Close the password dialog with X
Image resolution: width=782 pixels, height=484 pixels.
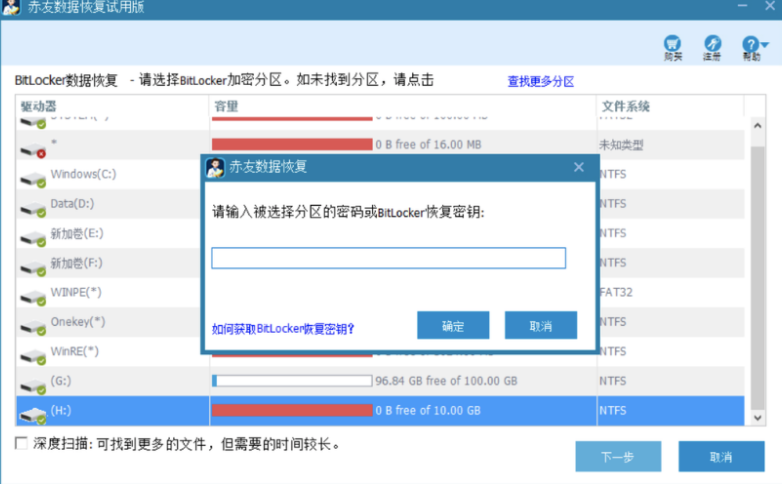pos(579,167)
